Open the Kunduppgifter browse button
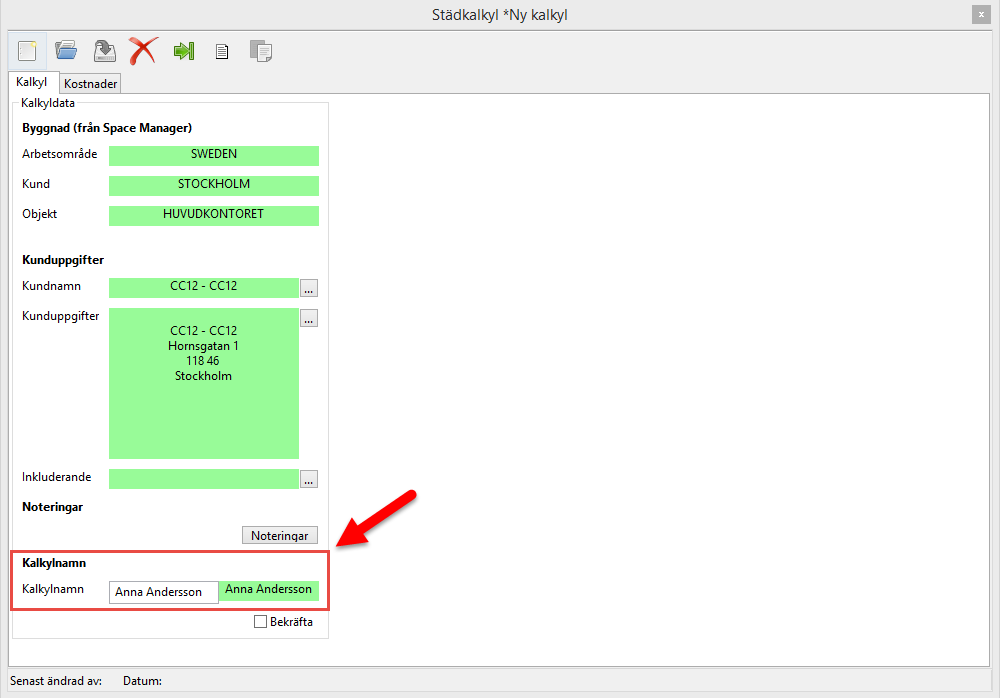1000x698 pixels. tap(309, 318)
